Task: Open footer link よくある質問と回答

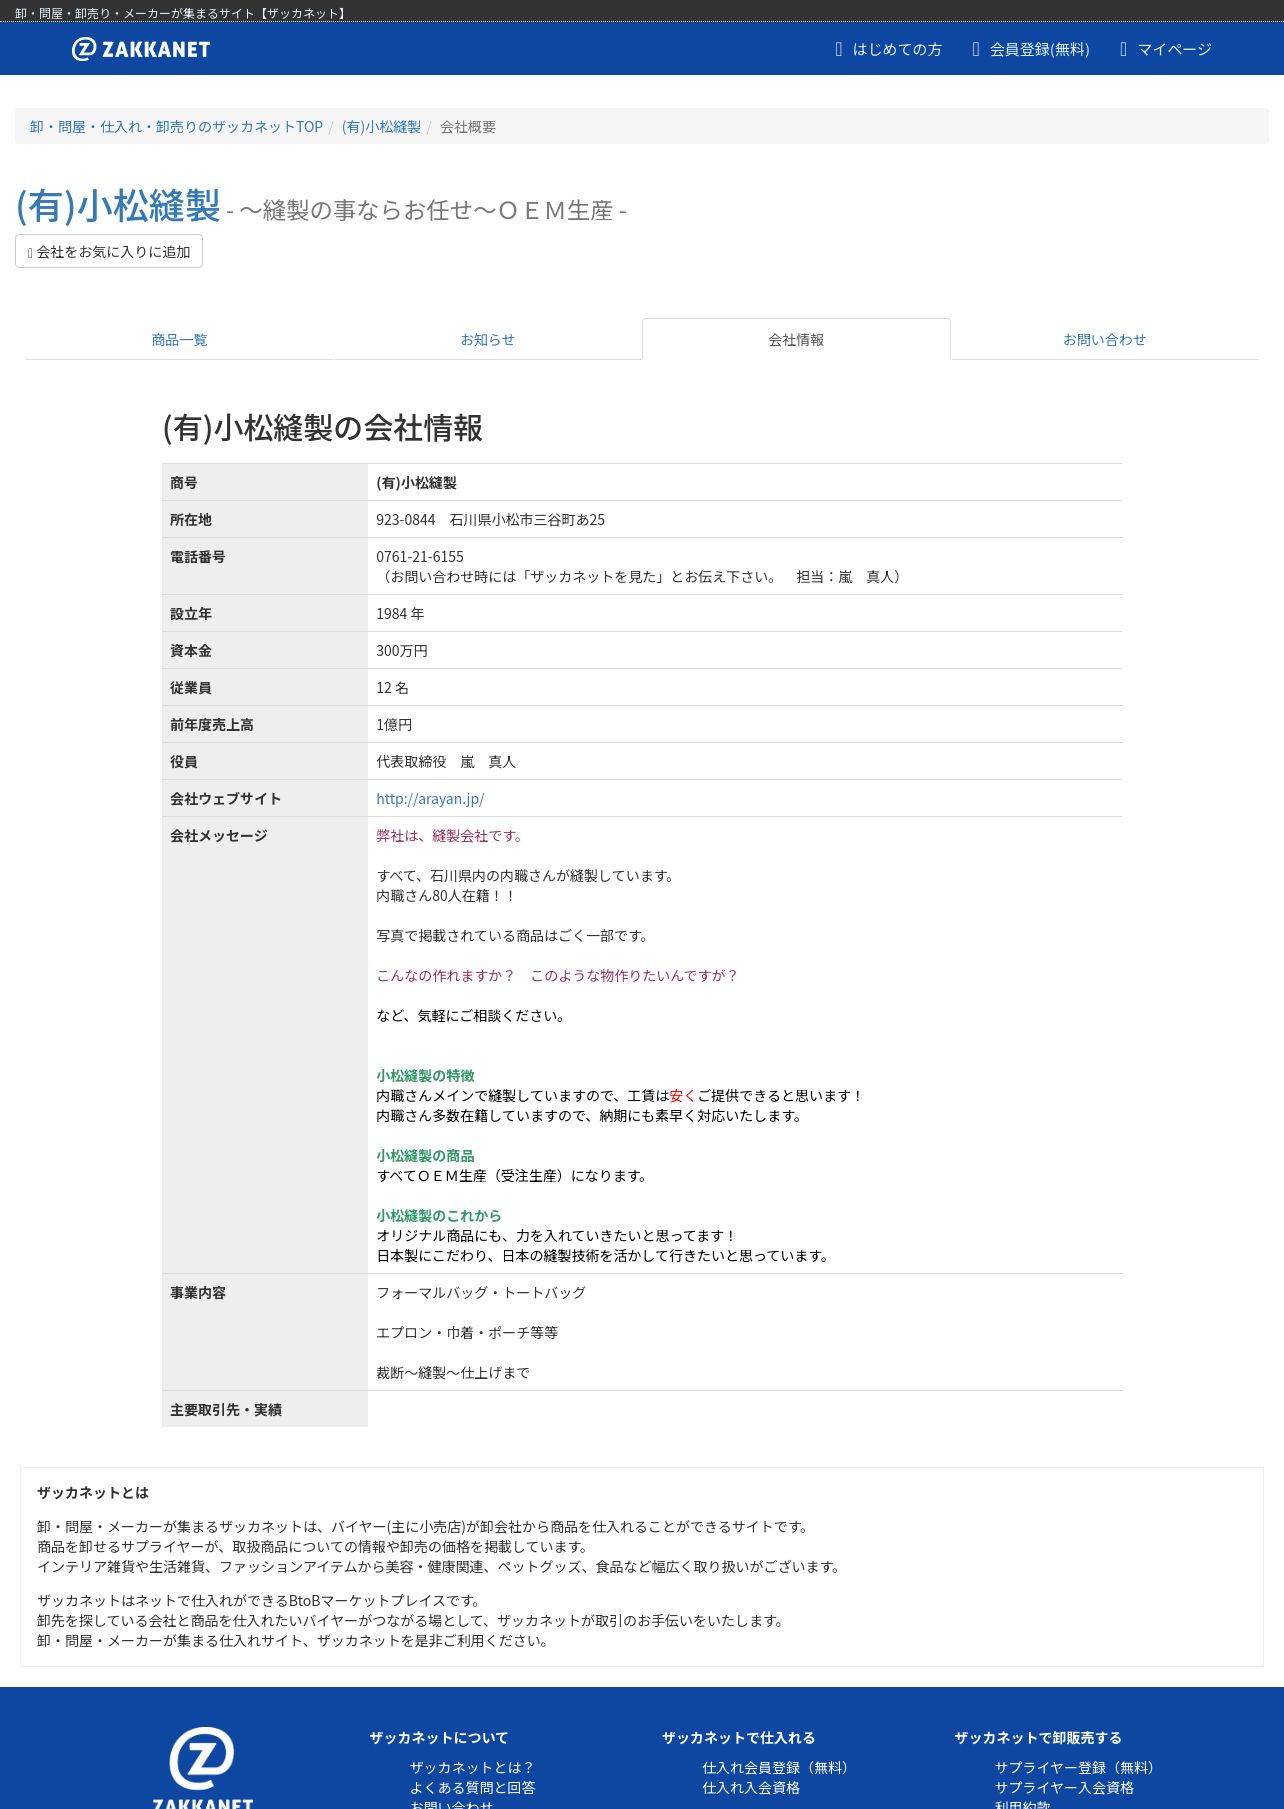Action: (x=472, y=1788)
